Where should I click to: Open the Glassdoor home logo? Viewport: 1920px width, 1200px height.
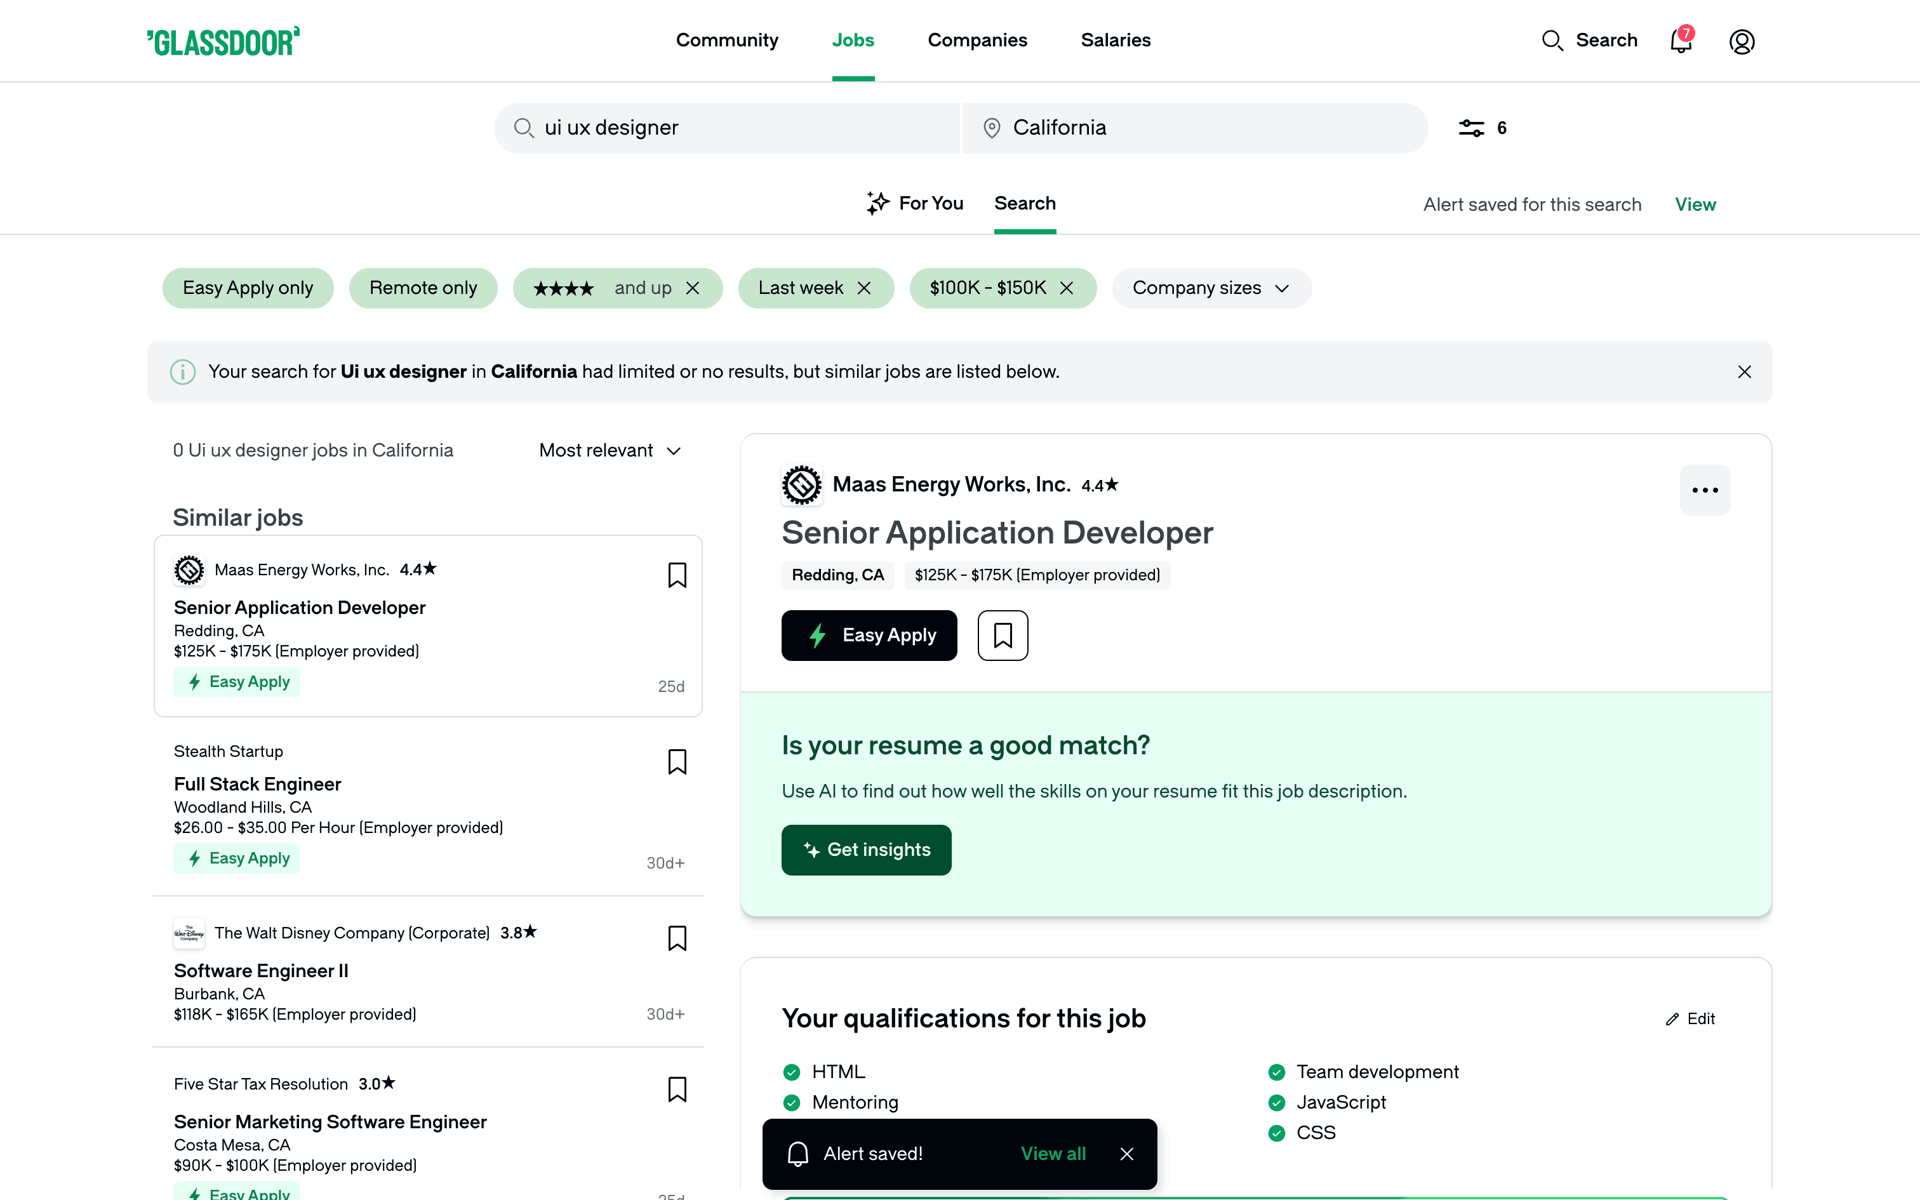[x=223, y=41]
